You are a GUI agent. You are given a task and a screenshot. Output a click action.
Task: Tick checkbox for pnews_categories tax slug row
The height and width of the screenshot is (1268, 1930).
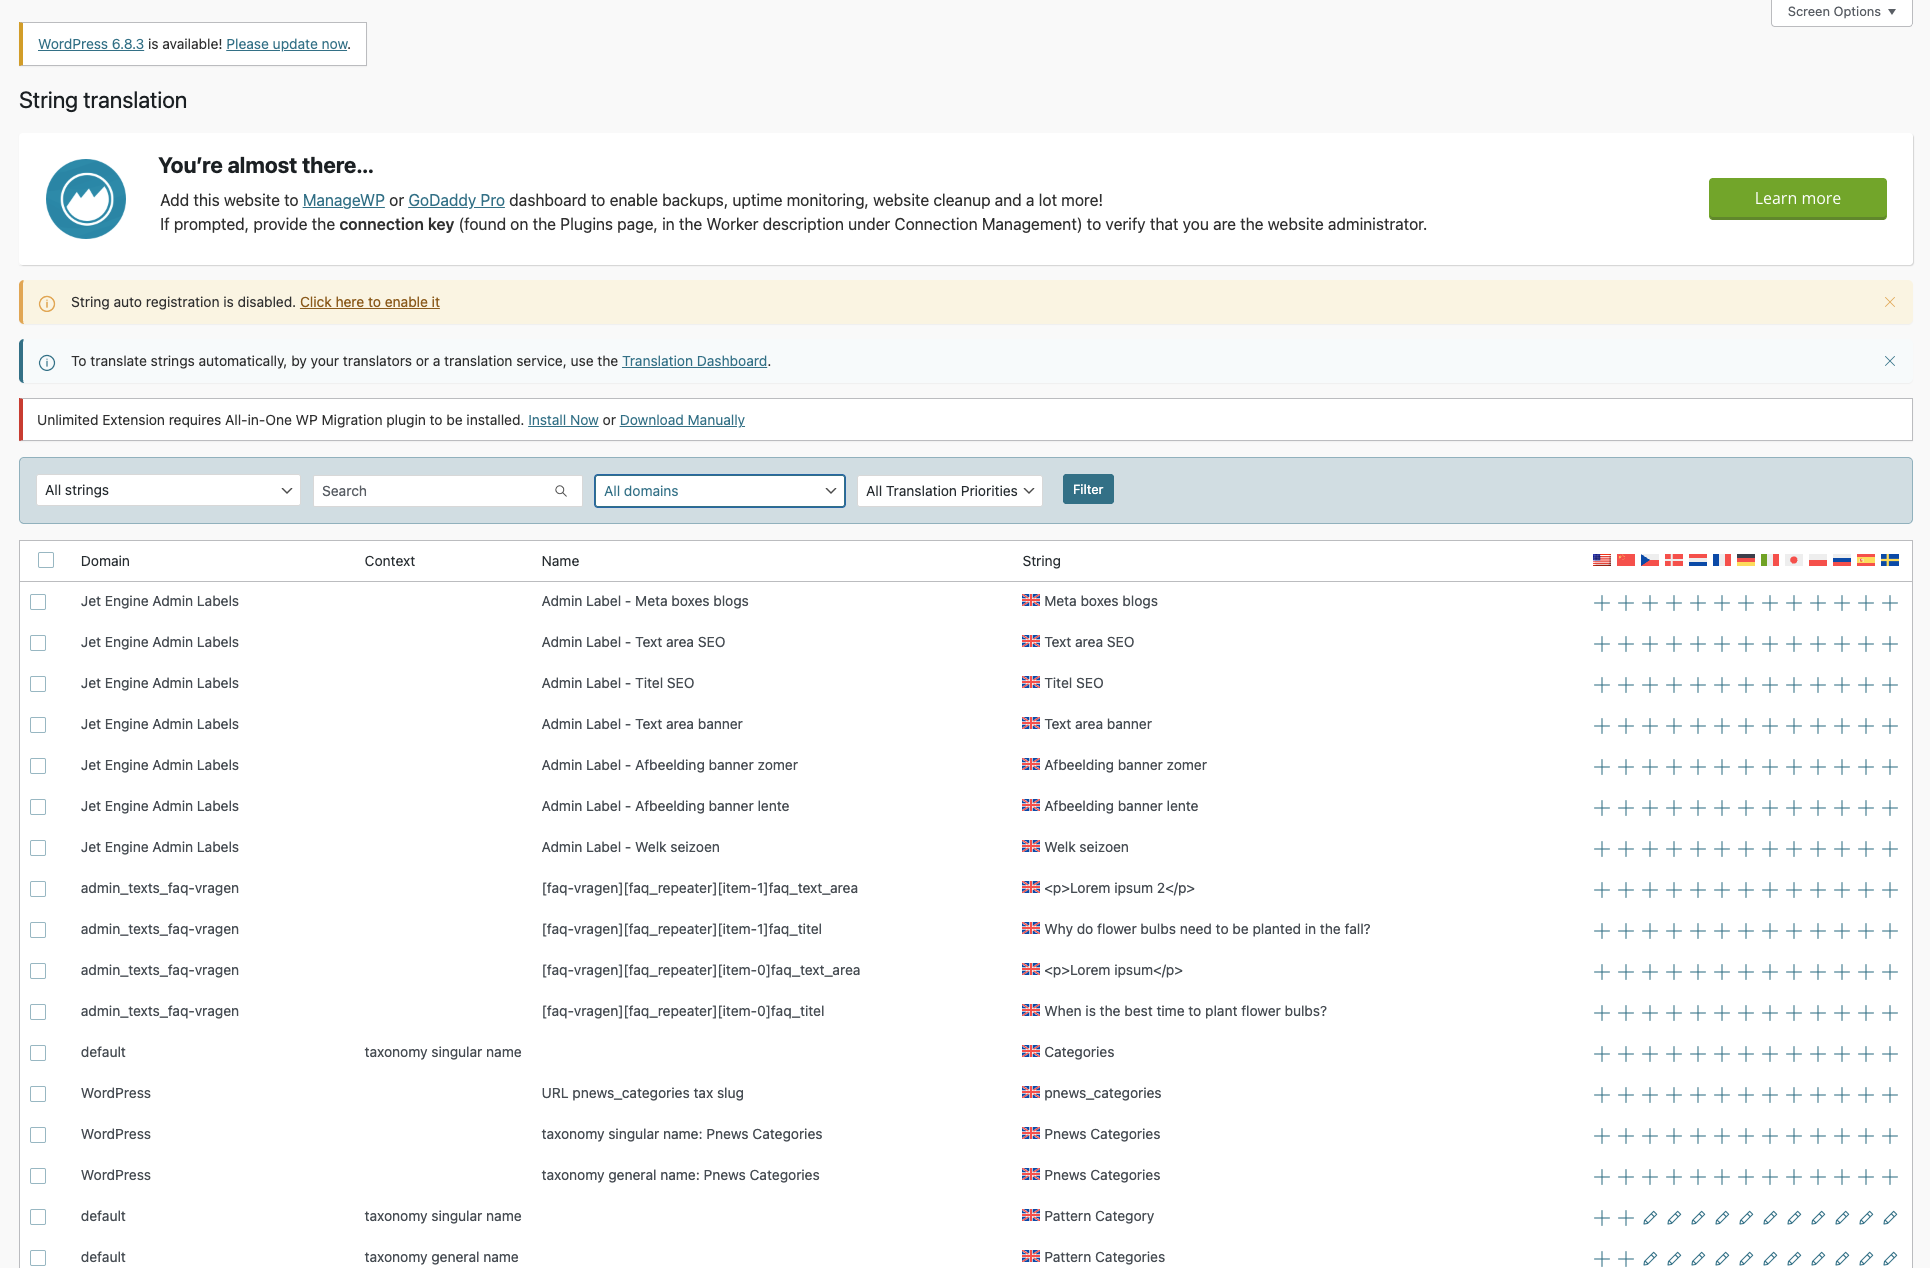click(x=38, y=1094)
